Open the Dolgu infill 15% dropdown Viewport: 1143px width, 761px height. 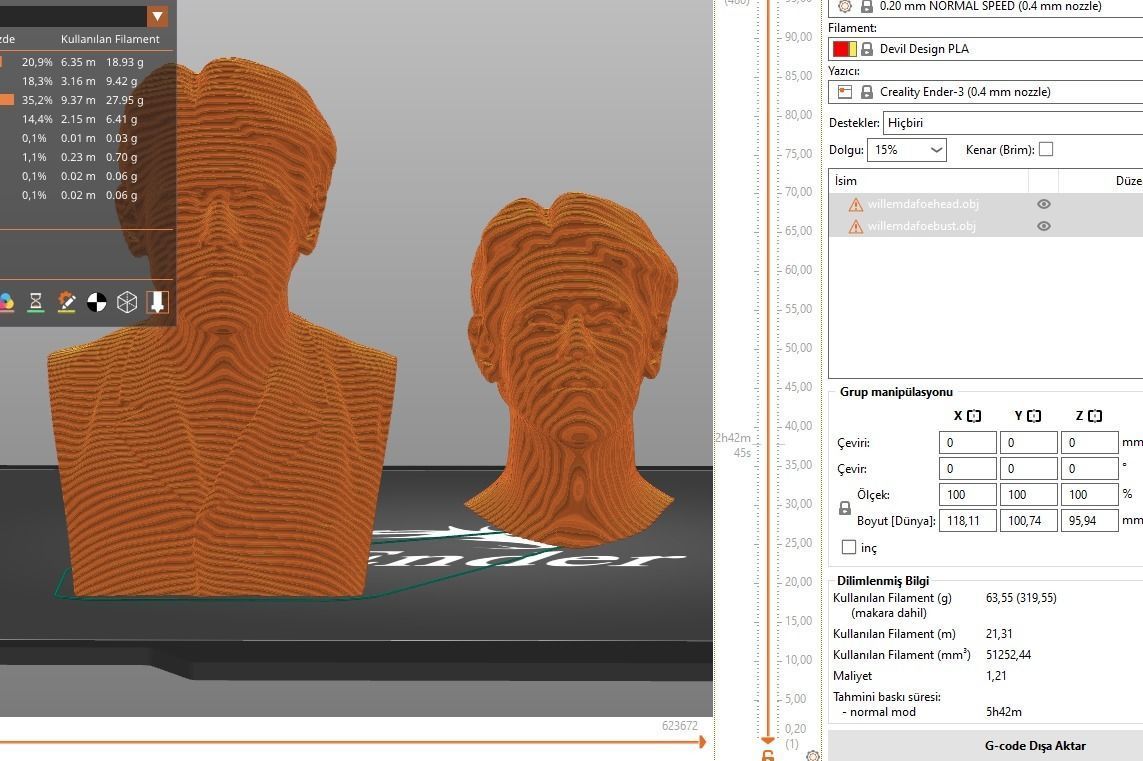point(907,149)
